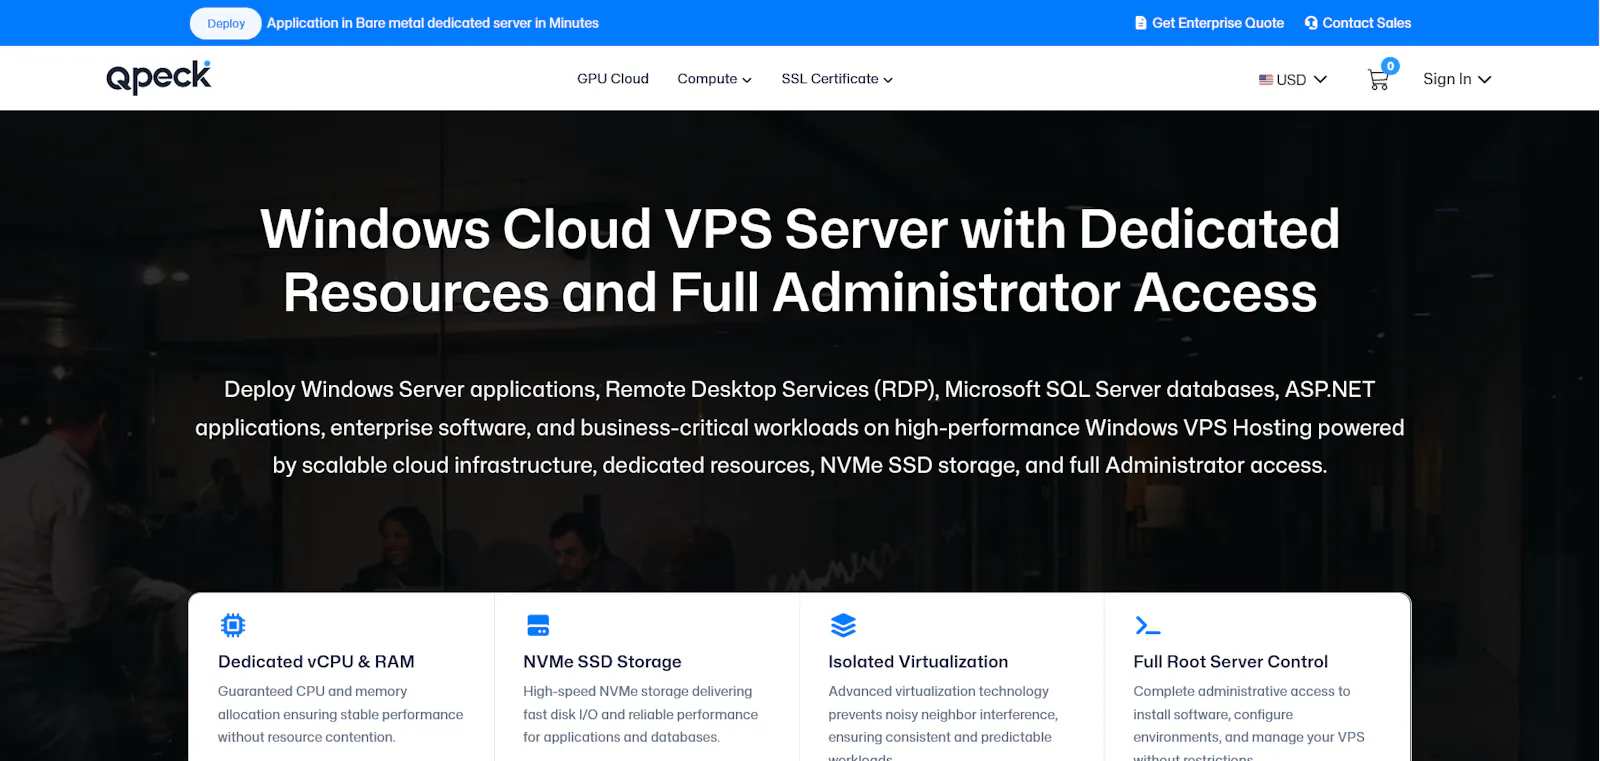Click the Dedicated vCPU & RAM heading
Viewport: 1600px width, 761px height.
[316, 661]
